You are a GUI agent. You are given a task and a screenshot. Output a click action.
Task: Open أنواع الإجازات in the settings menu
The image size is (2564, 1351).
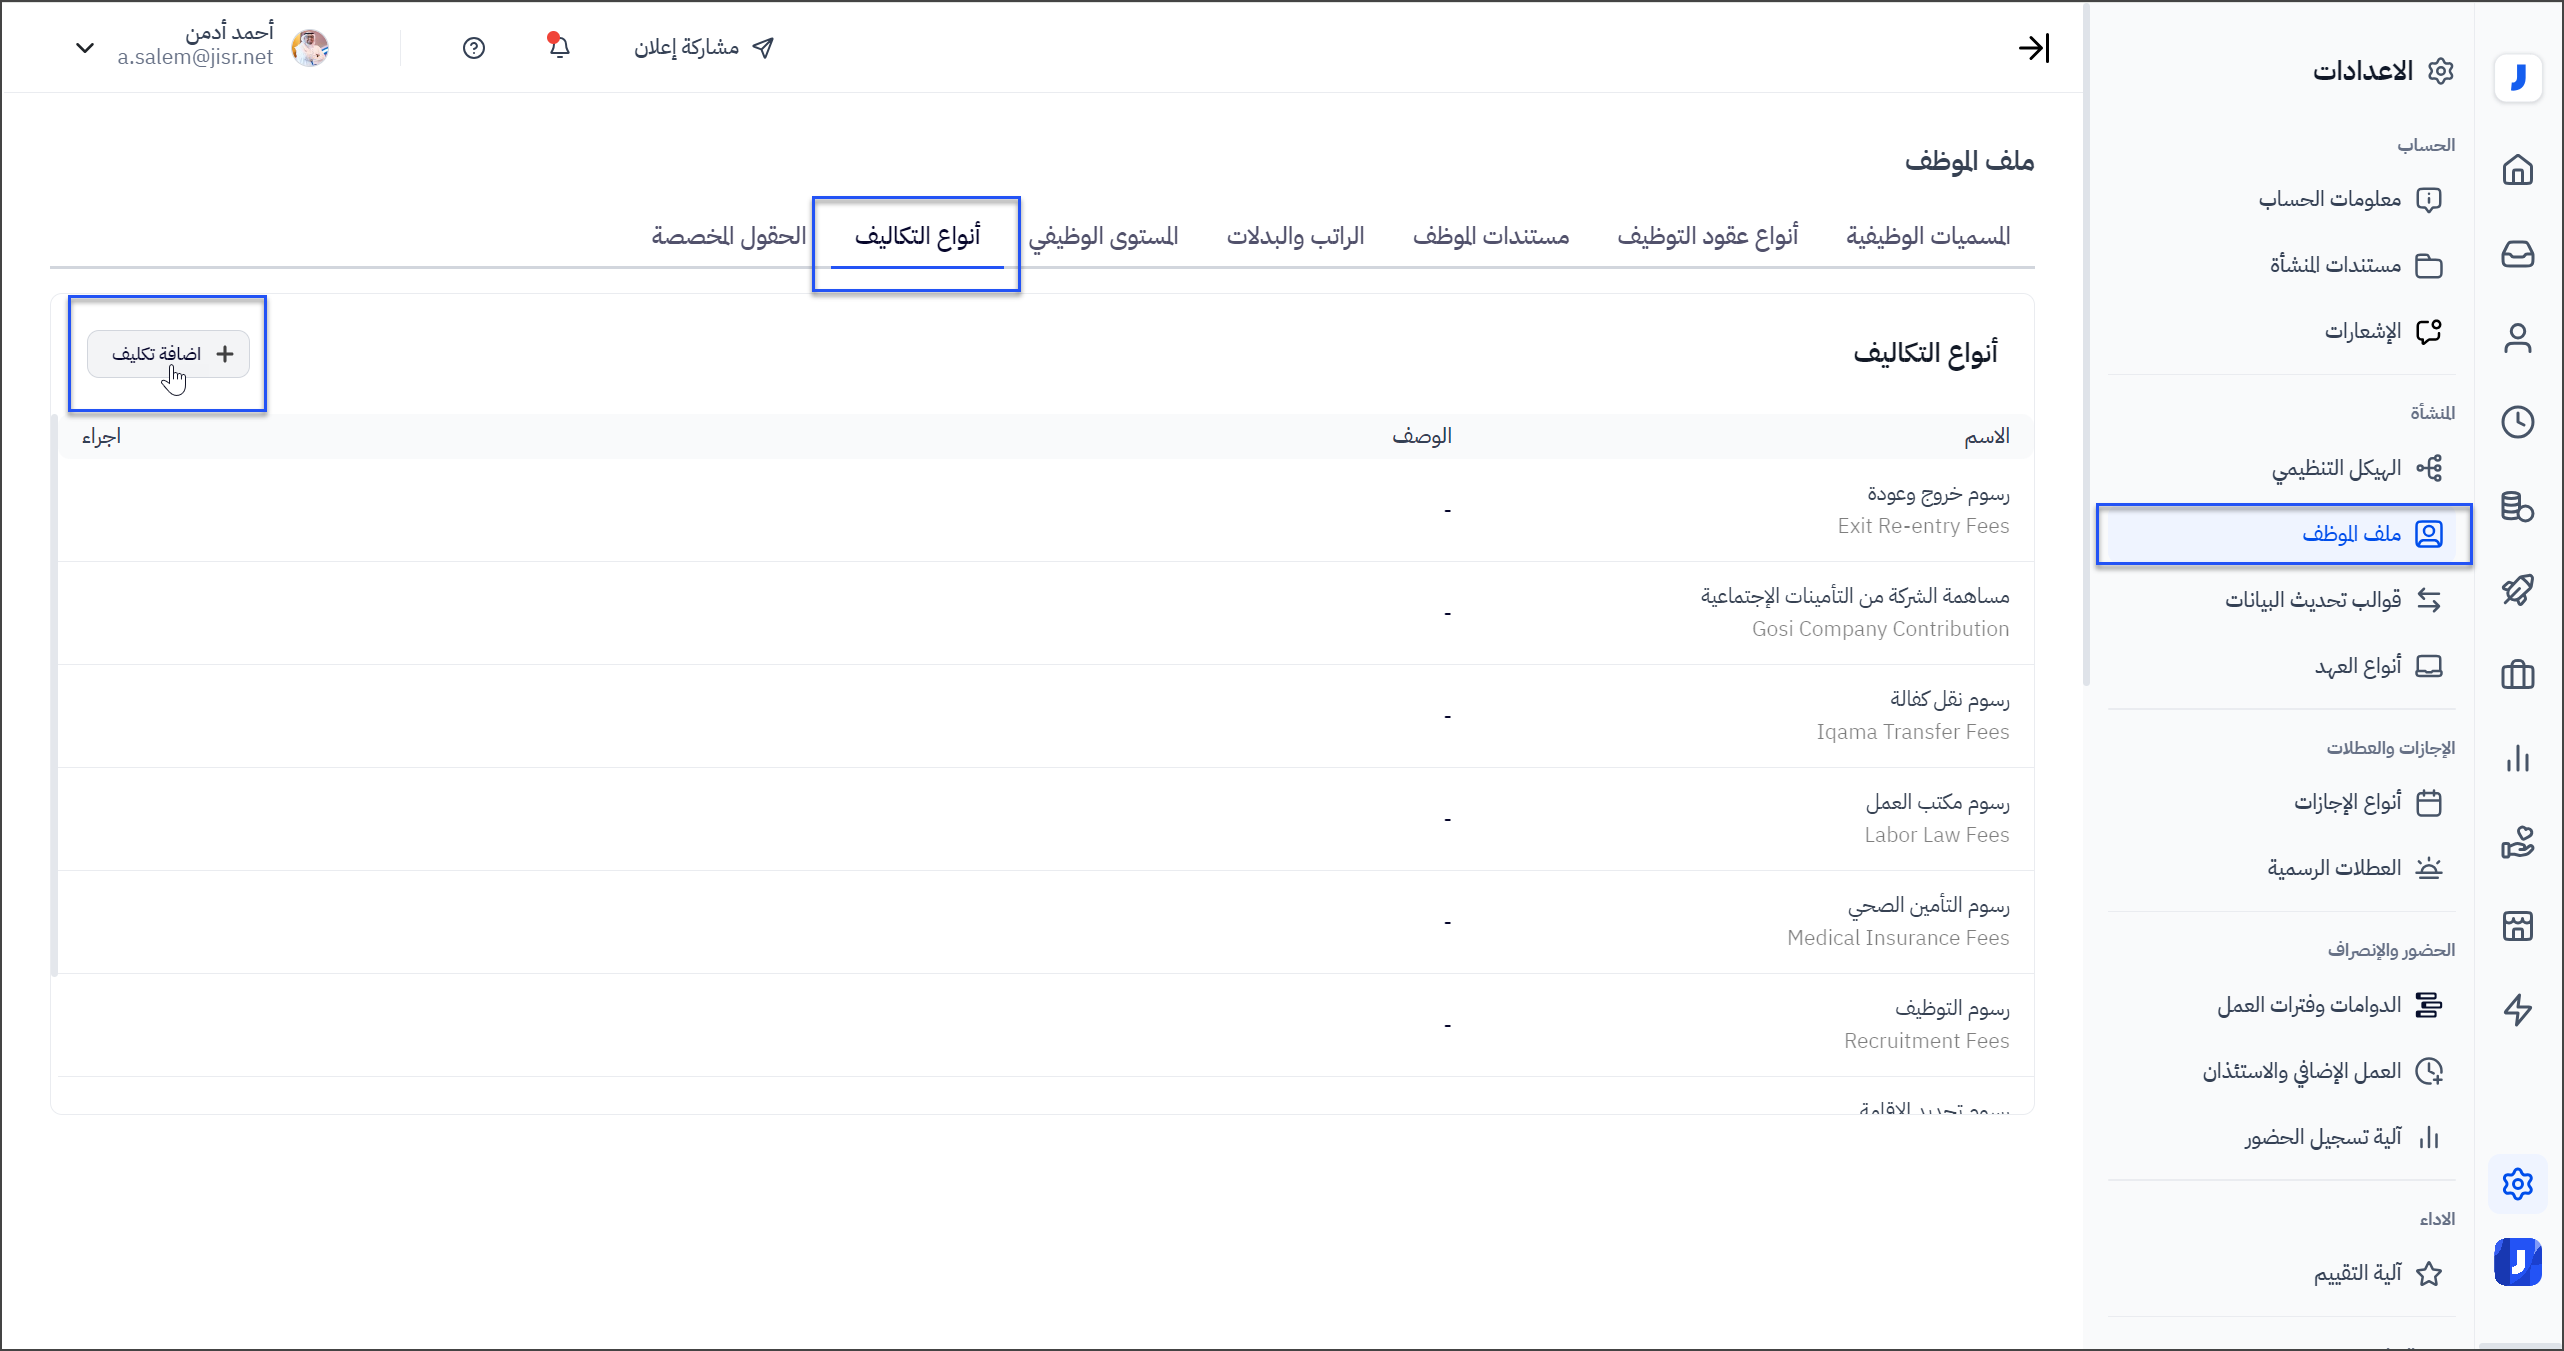tap(2347, 802)
